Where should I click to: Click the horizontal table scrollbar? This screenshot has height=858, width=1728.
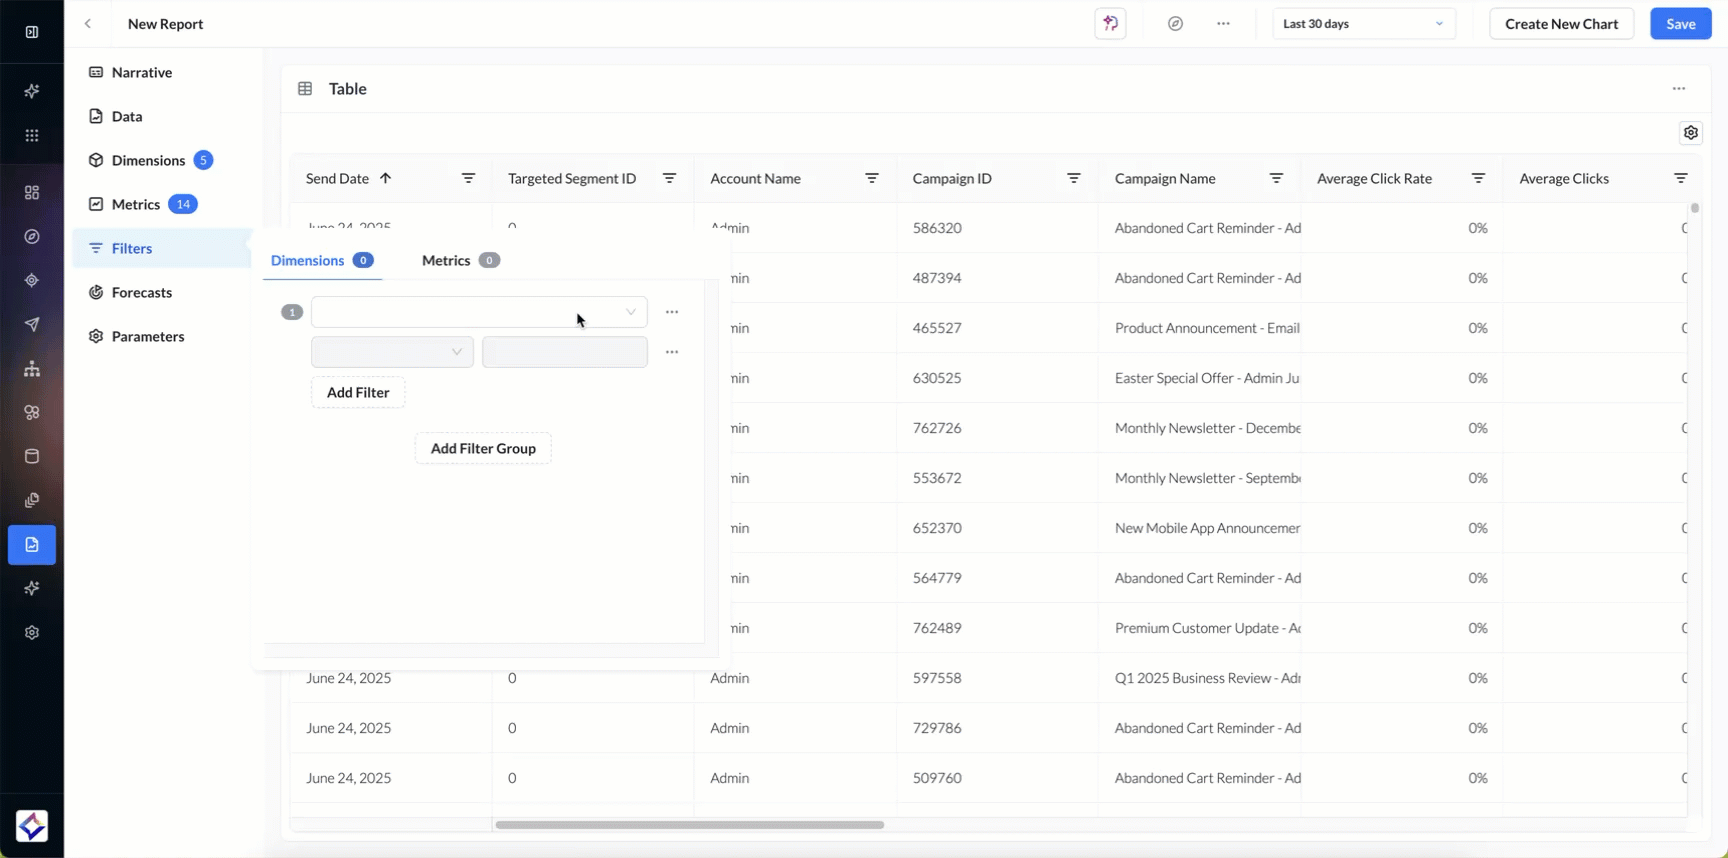(689, 825)
